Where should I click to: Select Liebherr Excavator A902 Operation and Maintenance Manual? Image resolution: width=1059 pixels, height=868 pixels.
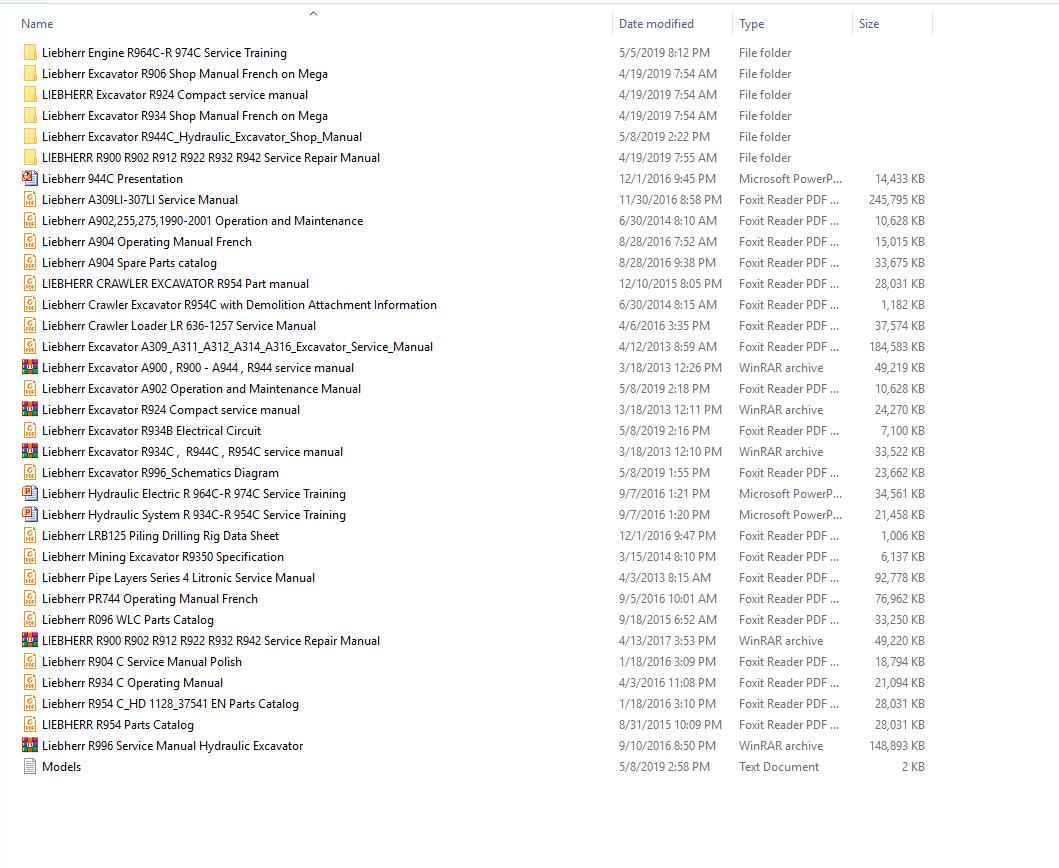pos(201,388)
